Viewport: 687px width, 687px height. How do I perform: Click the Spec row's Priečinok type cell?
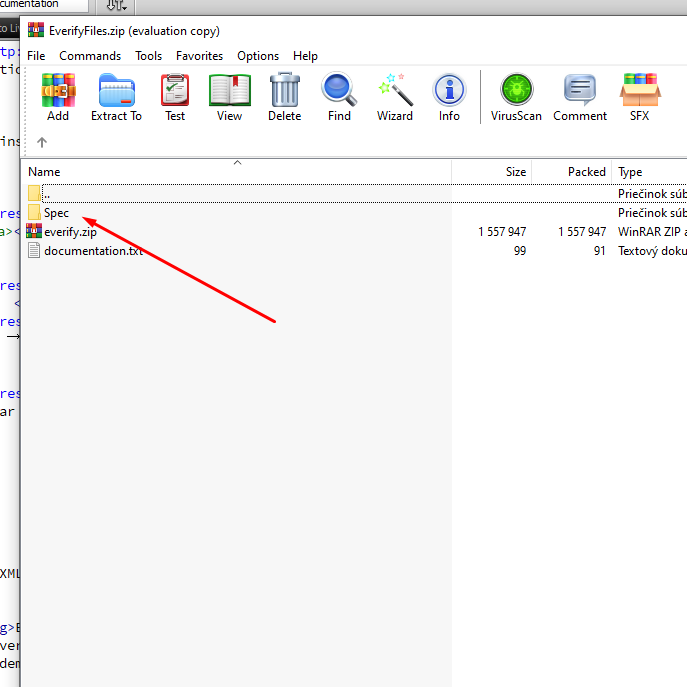tap(652, 213)
